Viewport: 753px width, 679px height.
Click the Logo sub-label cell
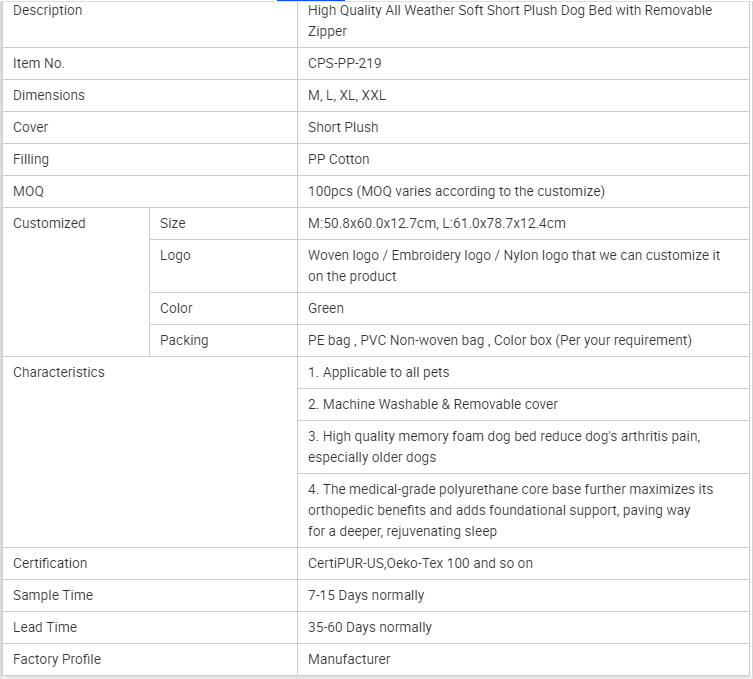click(175, 255)
